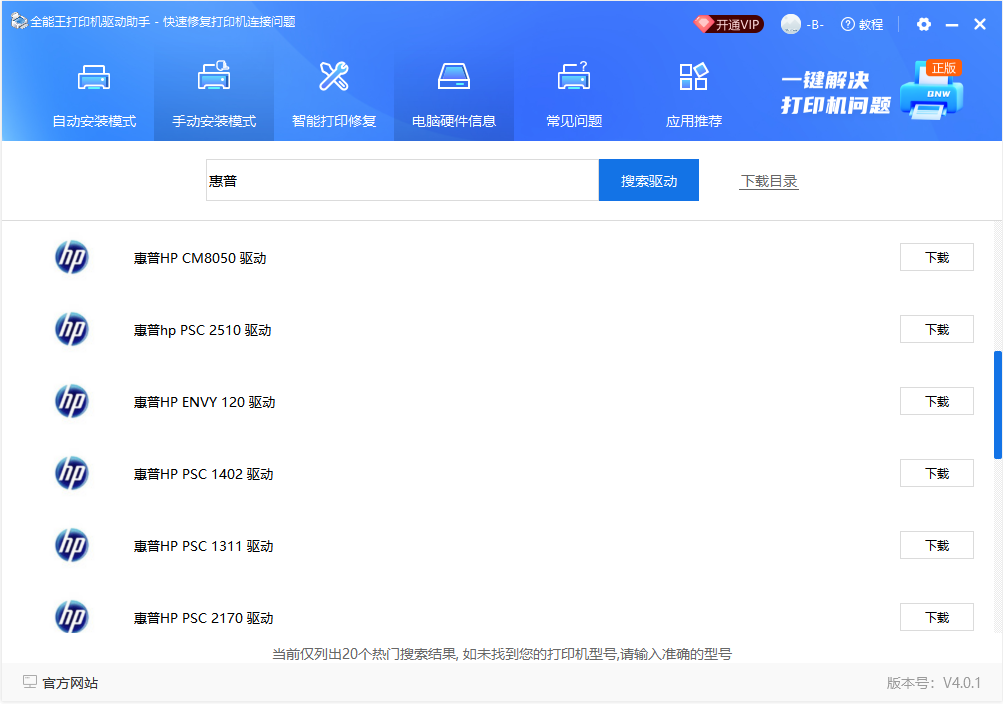Select the 惠普HP PSC 1402 驱动 text
This screenshot has height=704, width=1003.
(x=203, y=474)
